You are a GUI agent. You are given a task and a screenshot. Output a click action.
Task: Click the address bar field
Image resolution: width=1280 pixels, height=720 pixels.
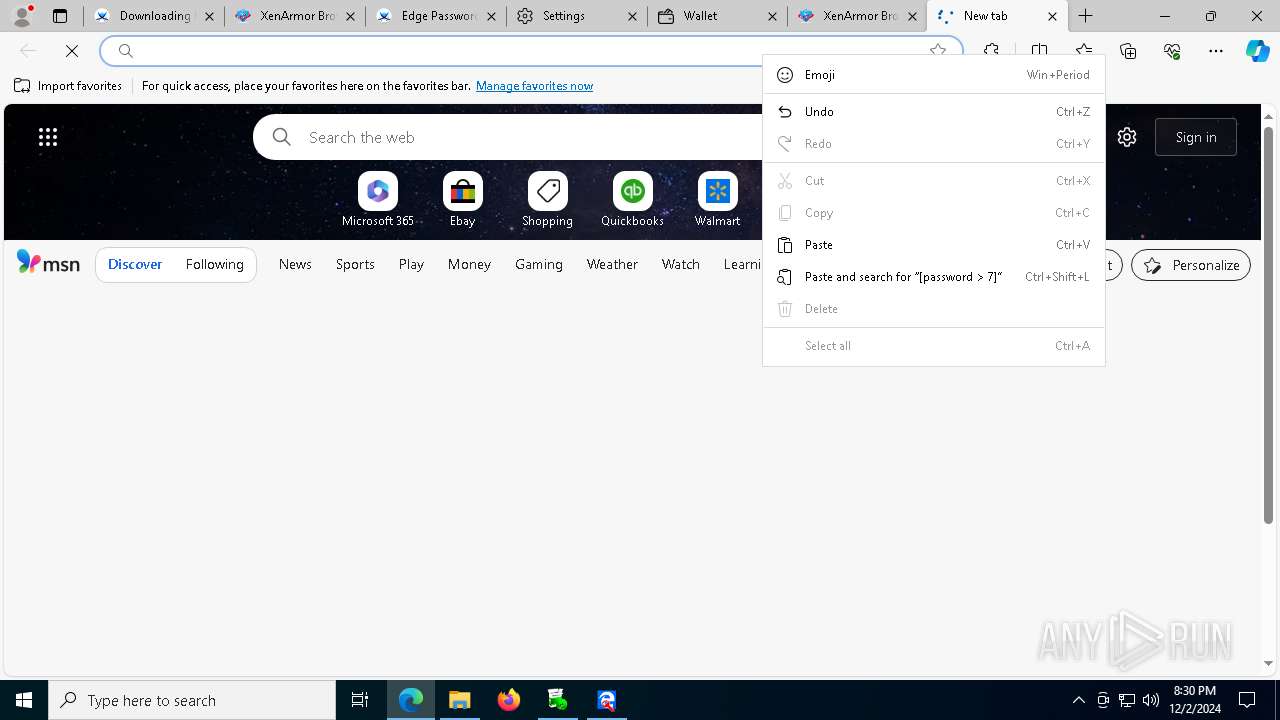531,51
